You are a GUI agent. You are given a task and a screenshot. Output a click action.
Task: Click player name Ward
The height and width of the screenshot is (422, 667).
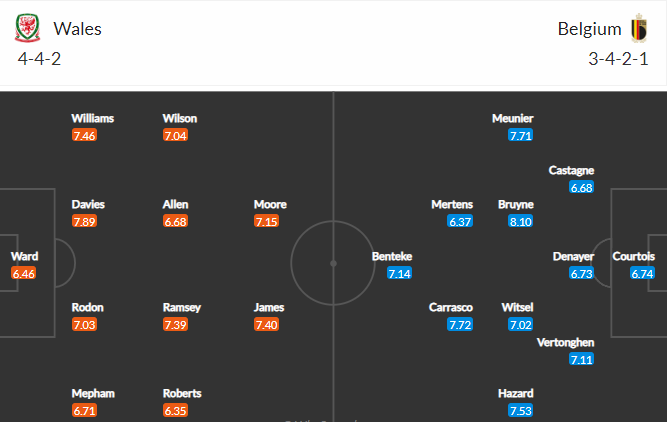[x=24, y=256]
